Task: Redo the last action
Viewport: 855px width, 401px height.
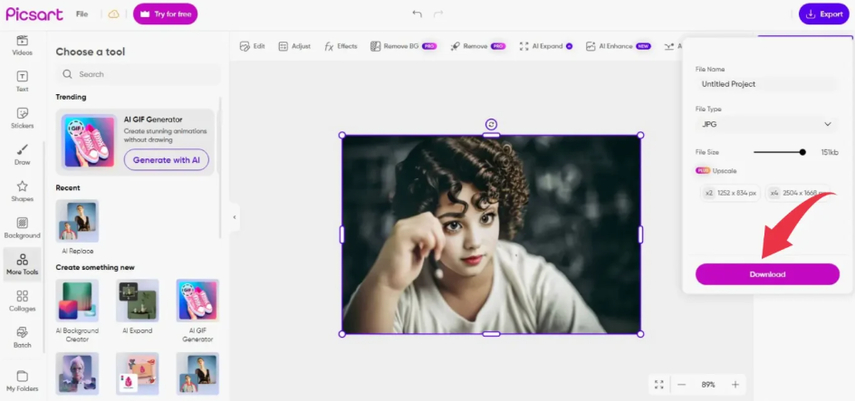Action: point(438,14)
